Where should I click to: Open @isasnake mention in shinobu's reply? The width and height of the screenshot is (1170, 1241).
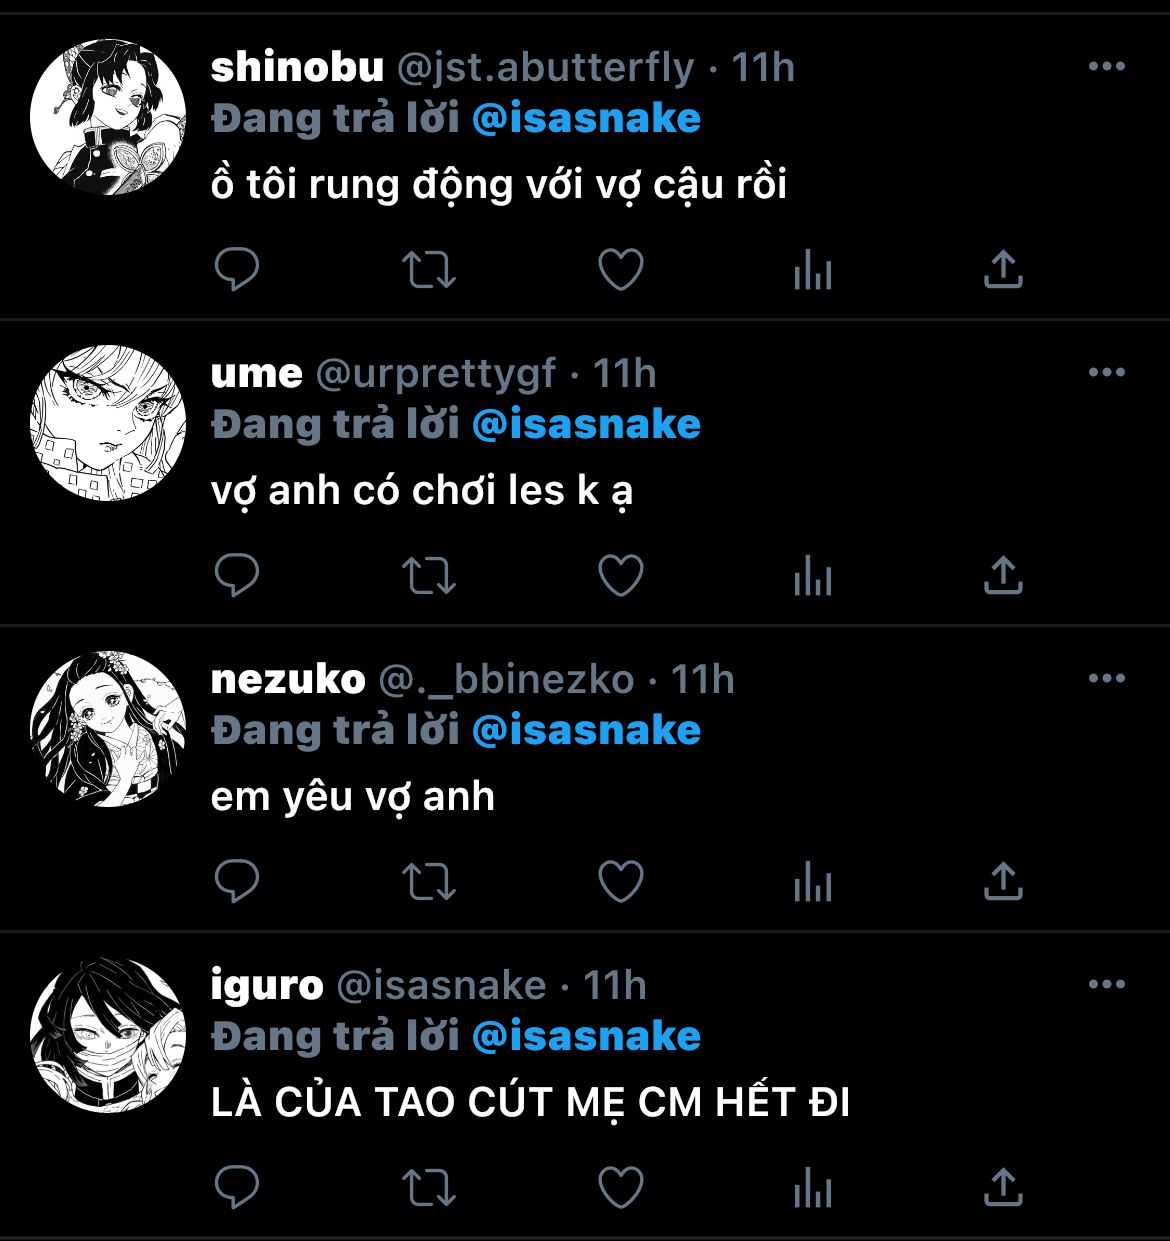pos(586,119)
